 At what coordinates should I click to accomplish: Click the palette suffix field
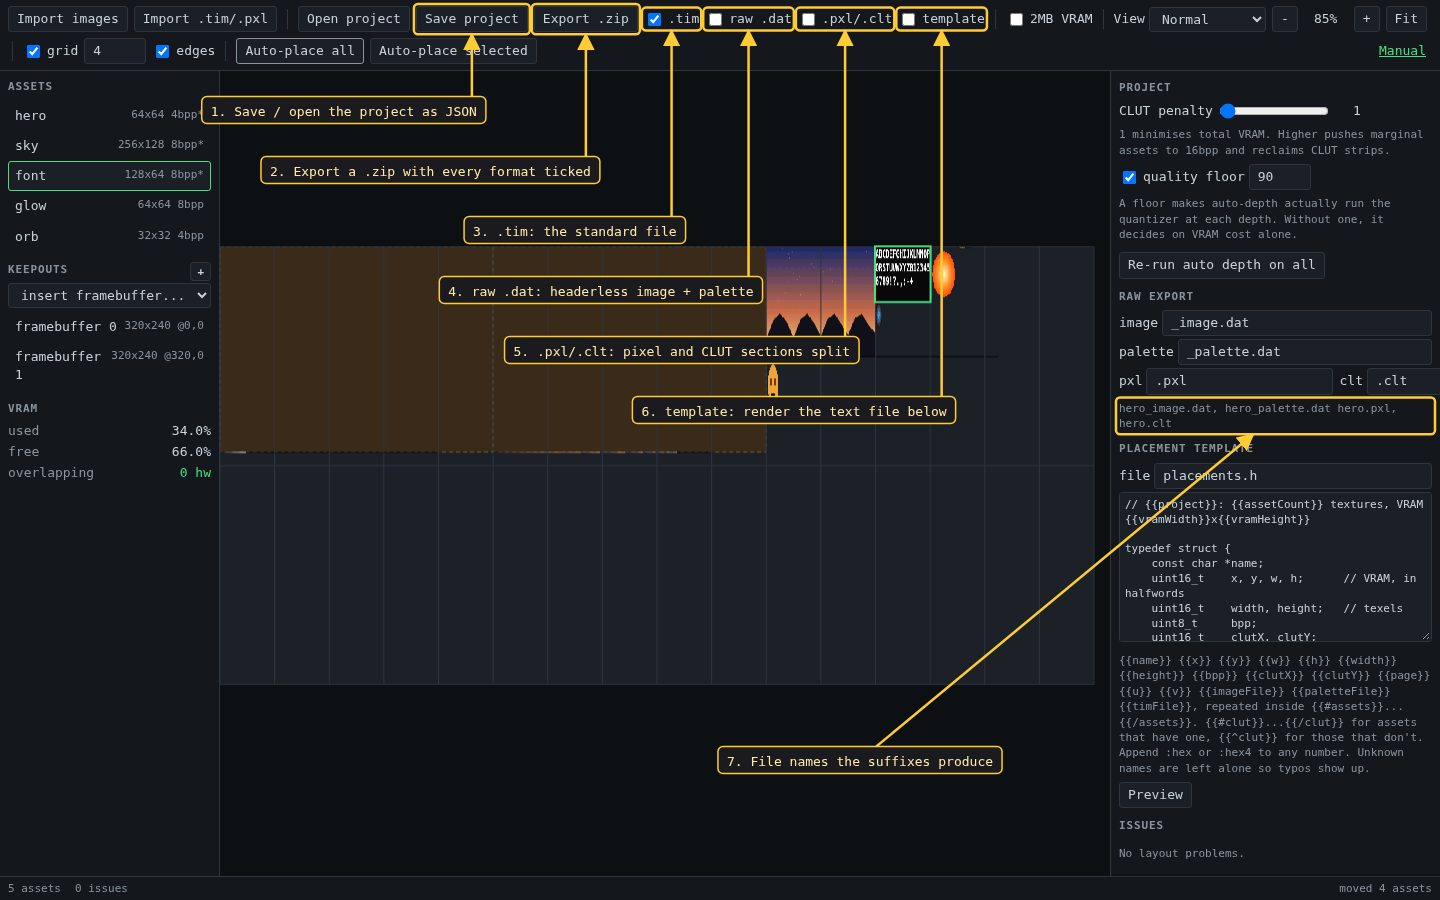[1305, 352]
